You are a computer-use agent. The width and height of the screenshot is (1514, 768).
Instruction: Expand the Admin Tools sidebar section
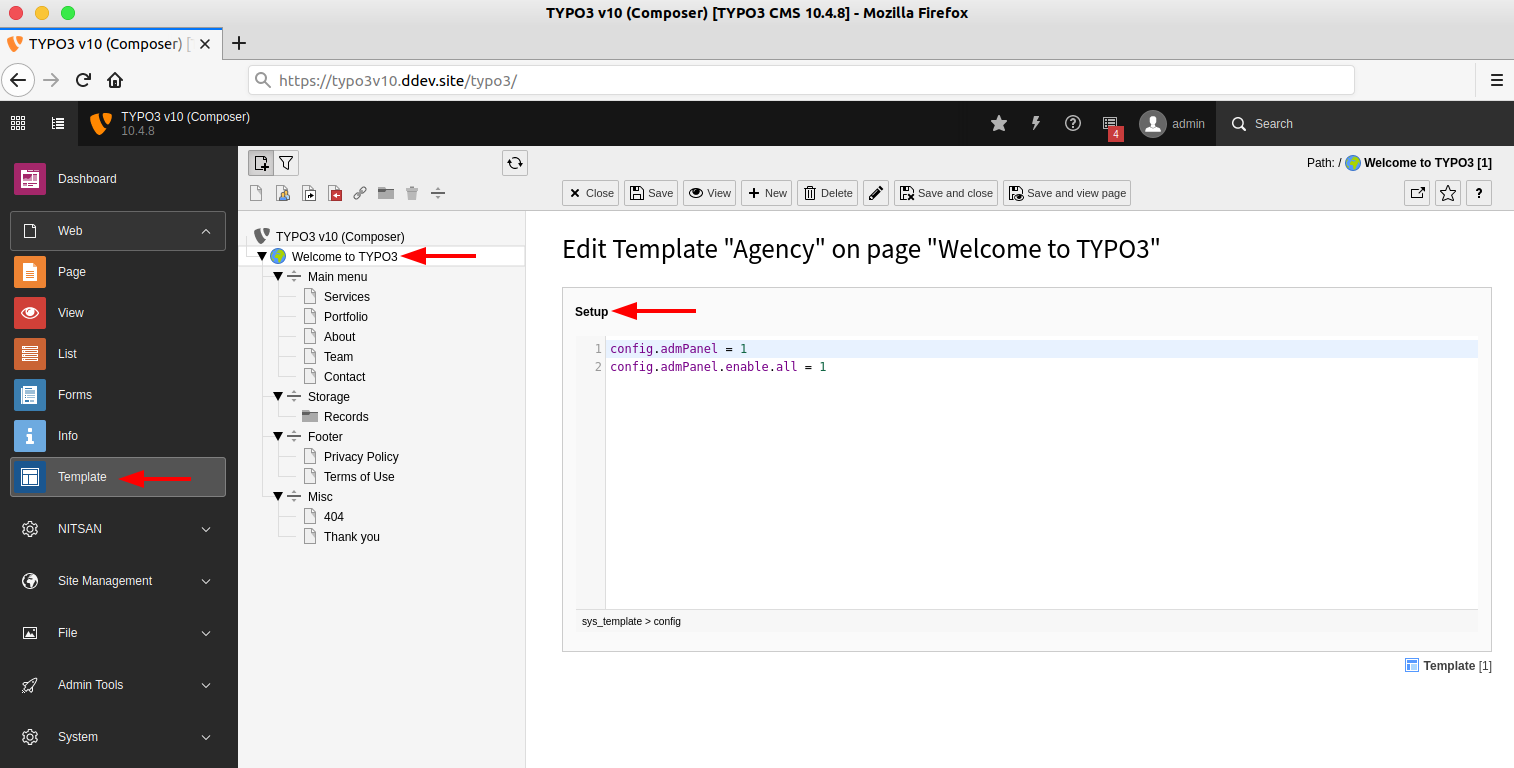[117, 685]
